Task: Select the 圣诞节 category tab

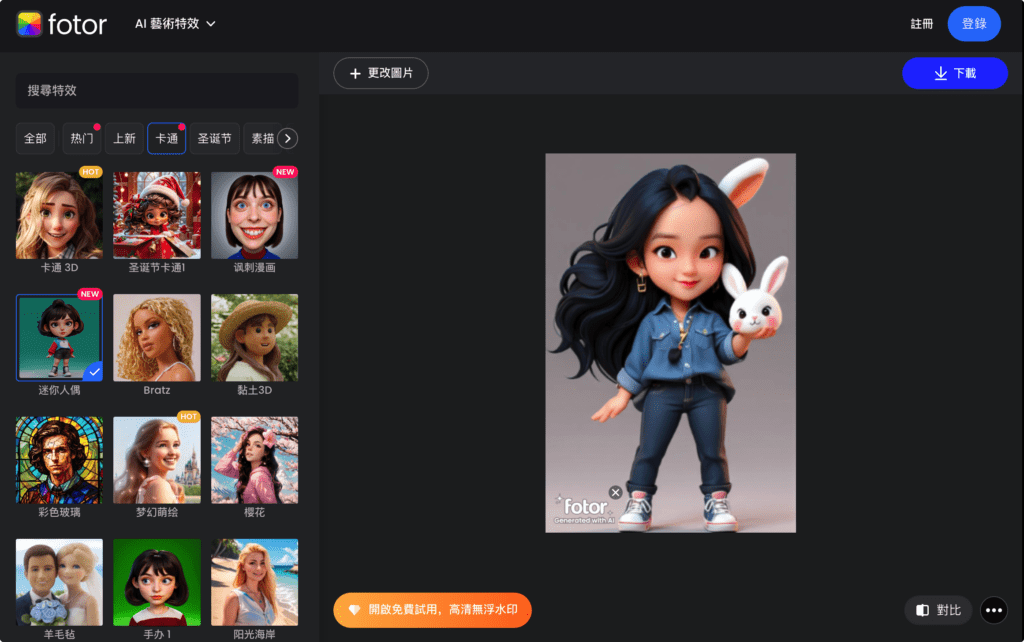Action: 214,138
